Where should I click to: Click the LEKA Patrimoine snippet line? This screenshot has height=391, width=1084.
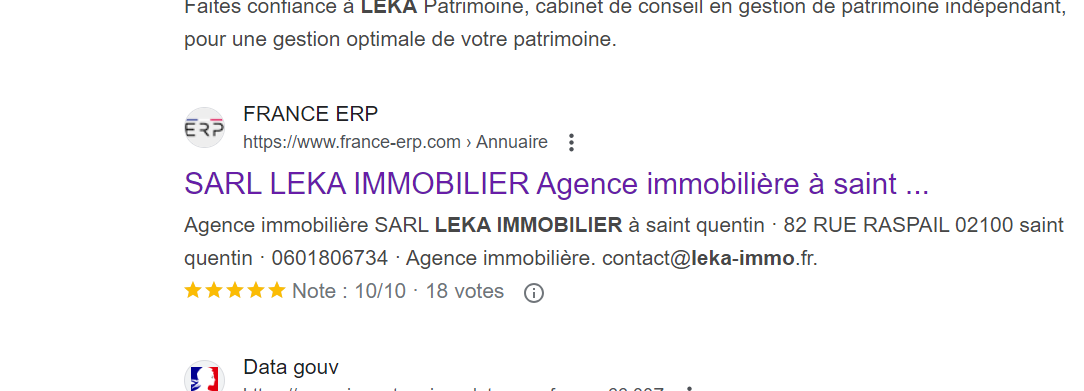point(624,8)
